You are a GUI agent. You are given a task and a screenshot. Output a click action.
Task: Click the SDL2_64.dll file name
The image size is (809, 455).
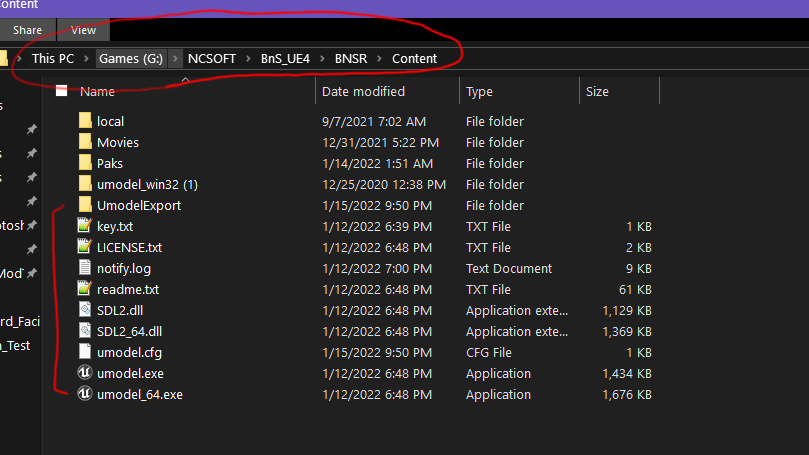pyautogui.click(x=130, y=332)
